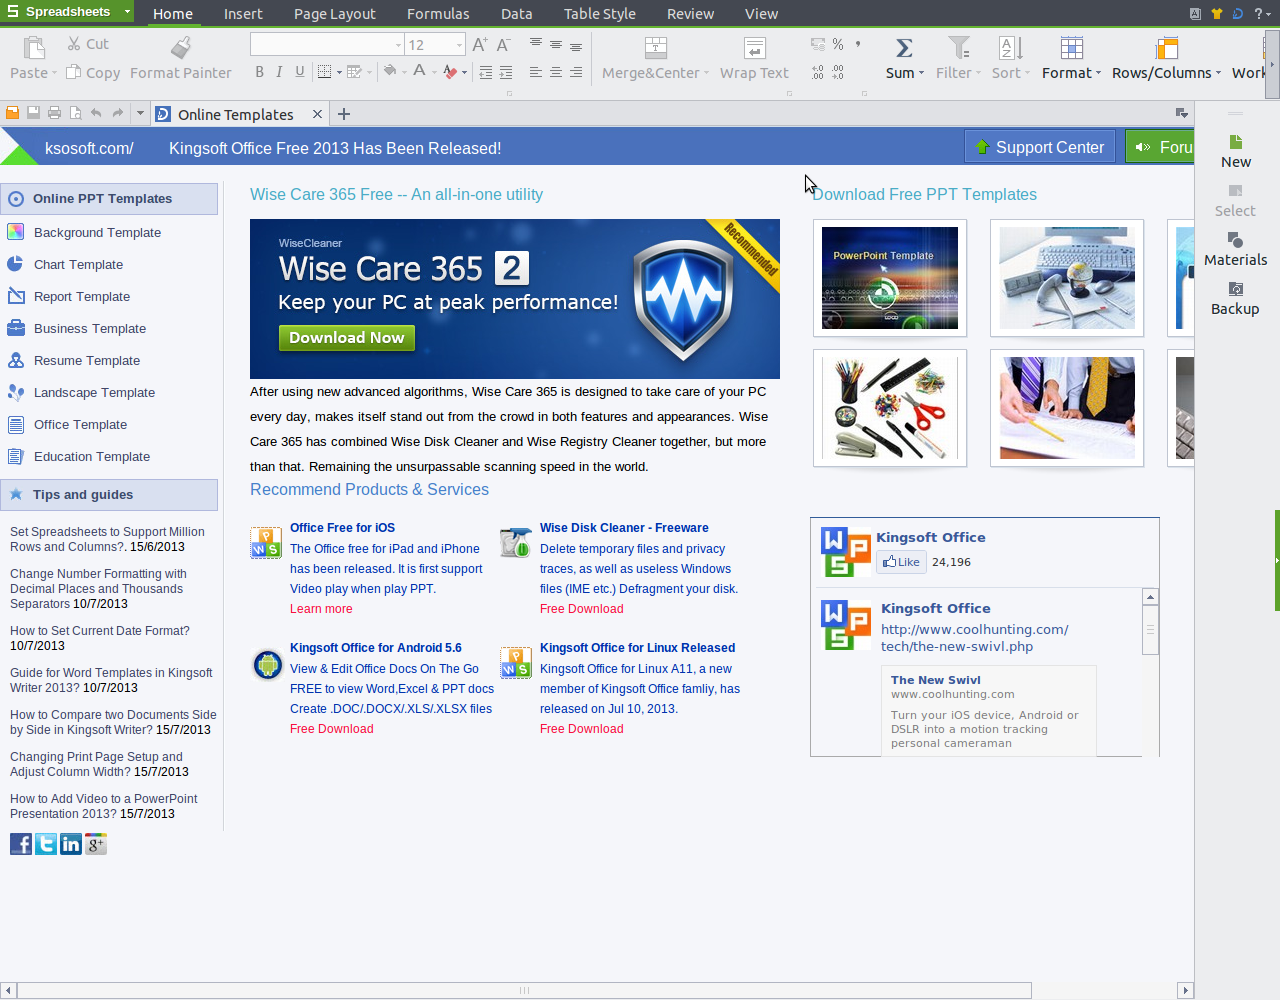This screenshot has height=1000, width=1280.
Task: Click the print icon in quick access bar
Action: (x=54, y=113)
